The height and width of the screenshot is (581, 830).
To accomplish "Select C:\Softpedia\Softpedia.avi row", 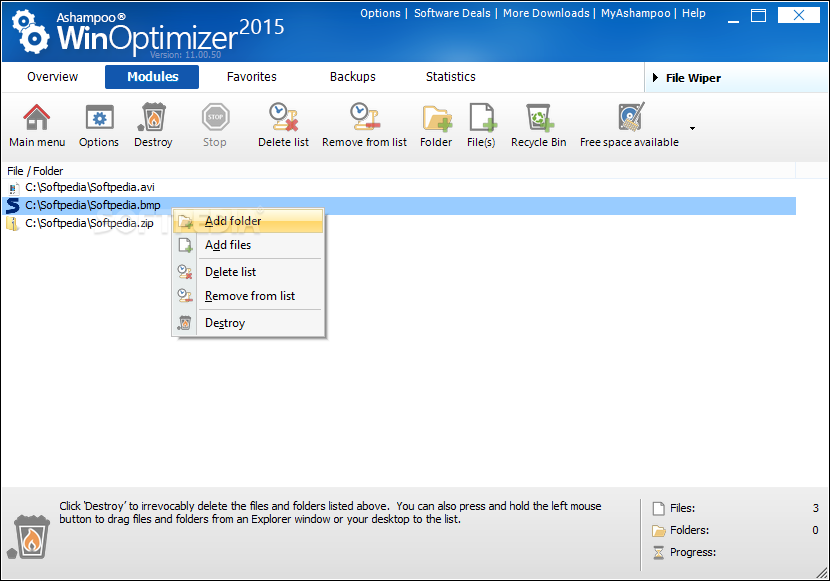I will tap(399, 187).
